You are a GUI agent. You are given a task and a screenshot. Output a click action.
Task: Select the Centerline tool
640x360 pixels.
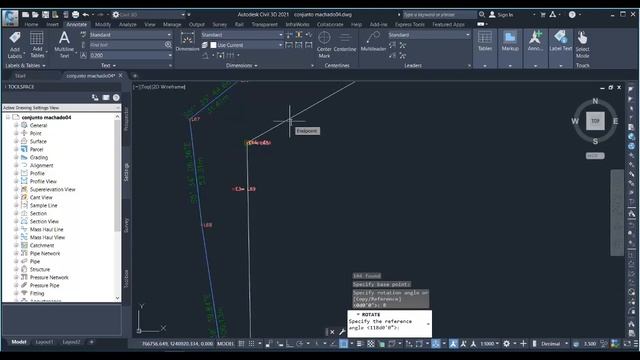(345, 42)
